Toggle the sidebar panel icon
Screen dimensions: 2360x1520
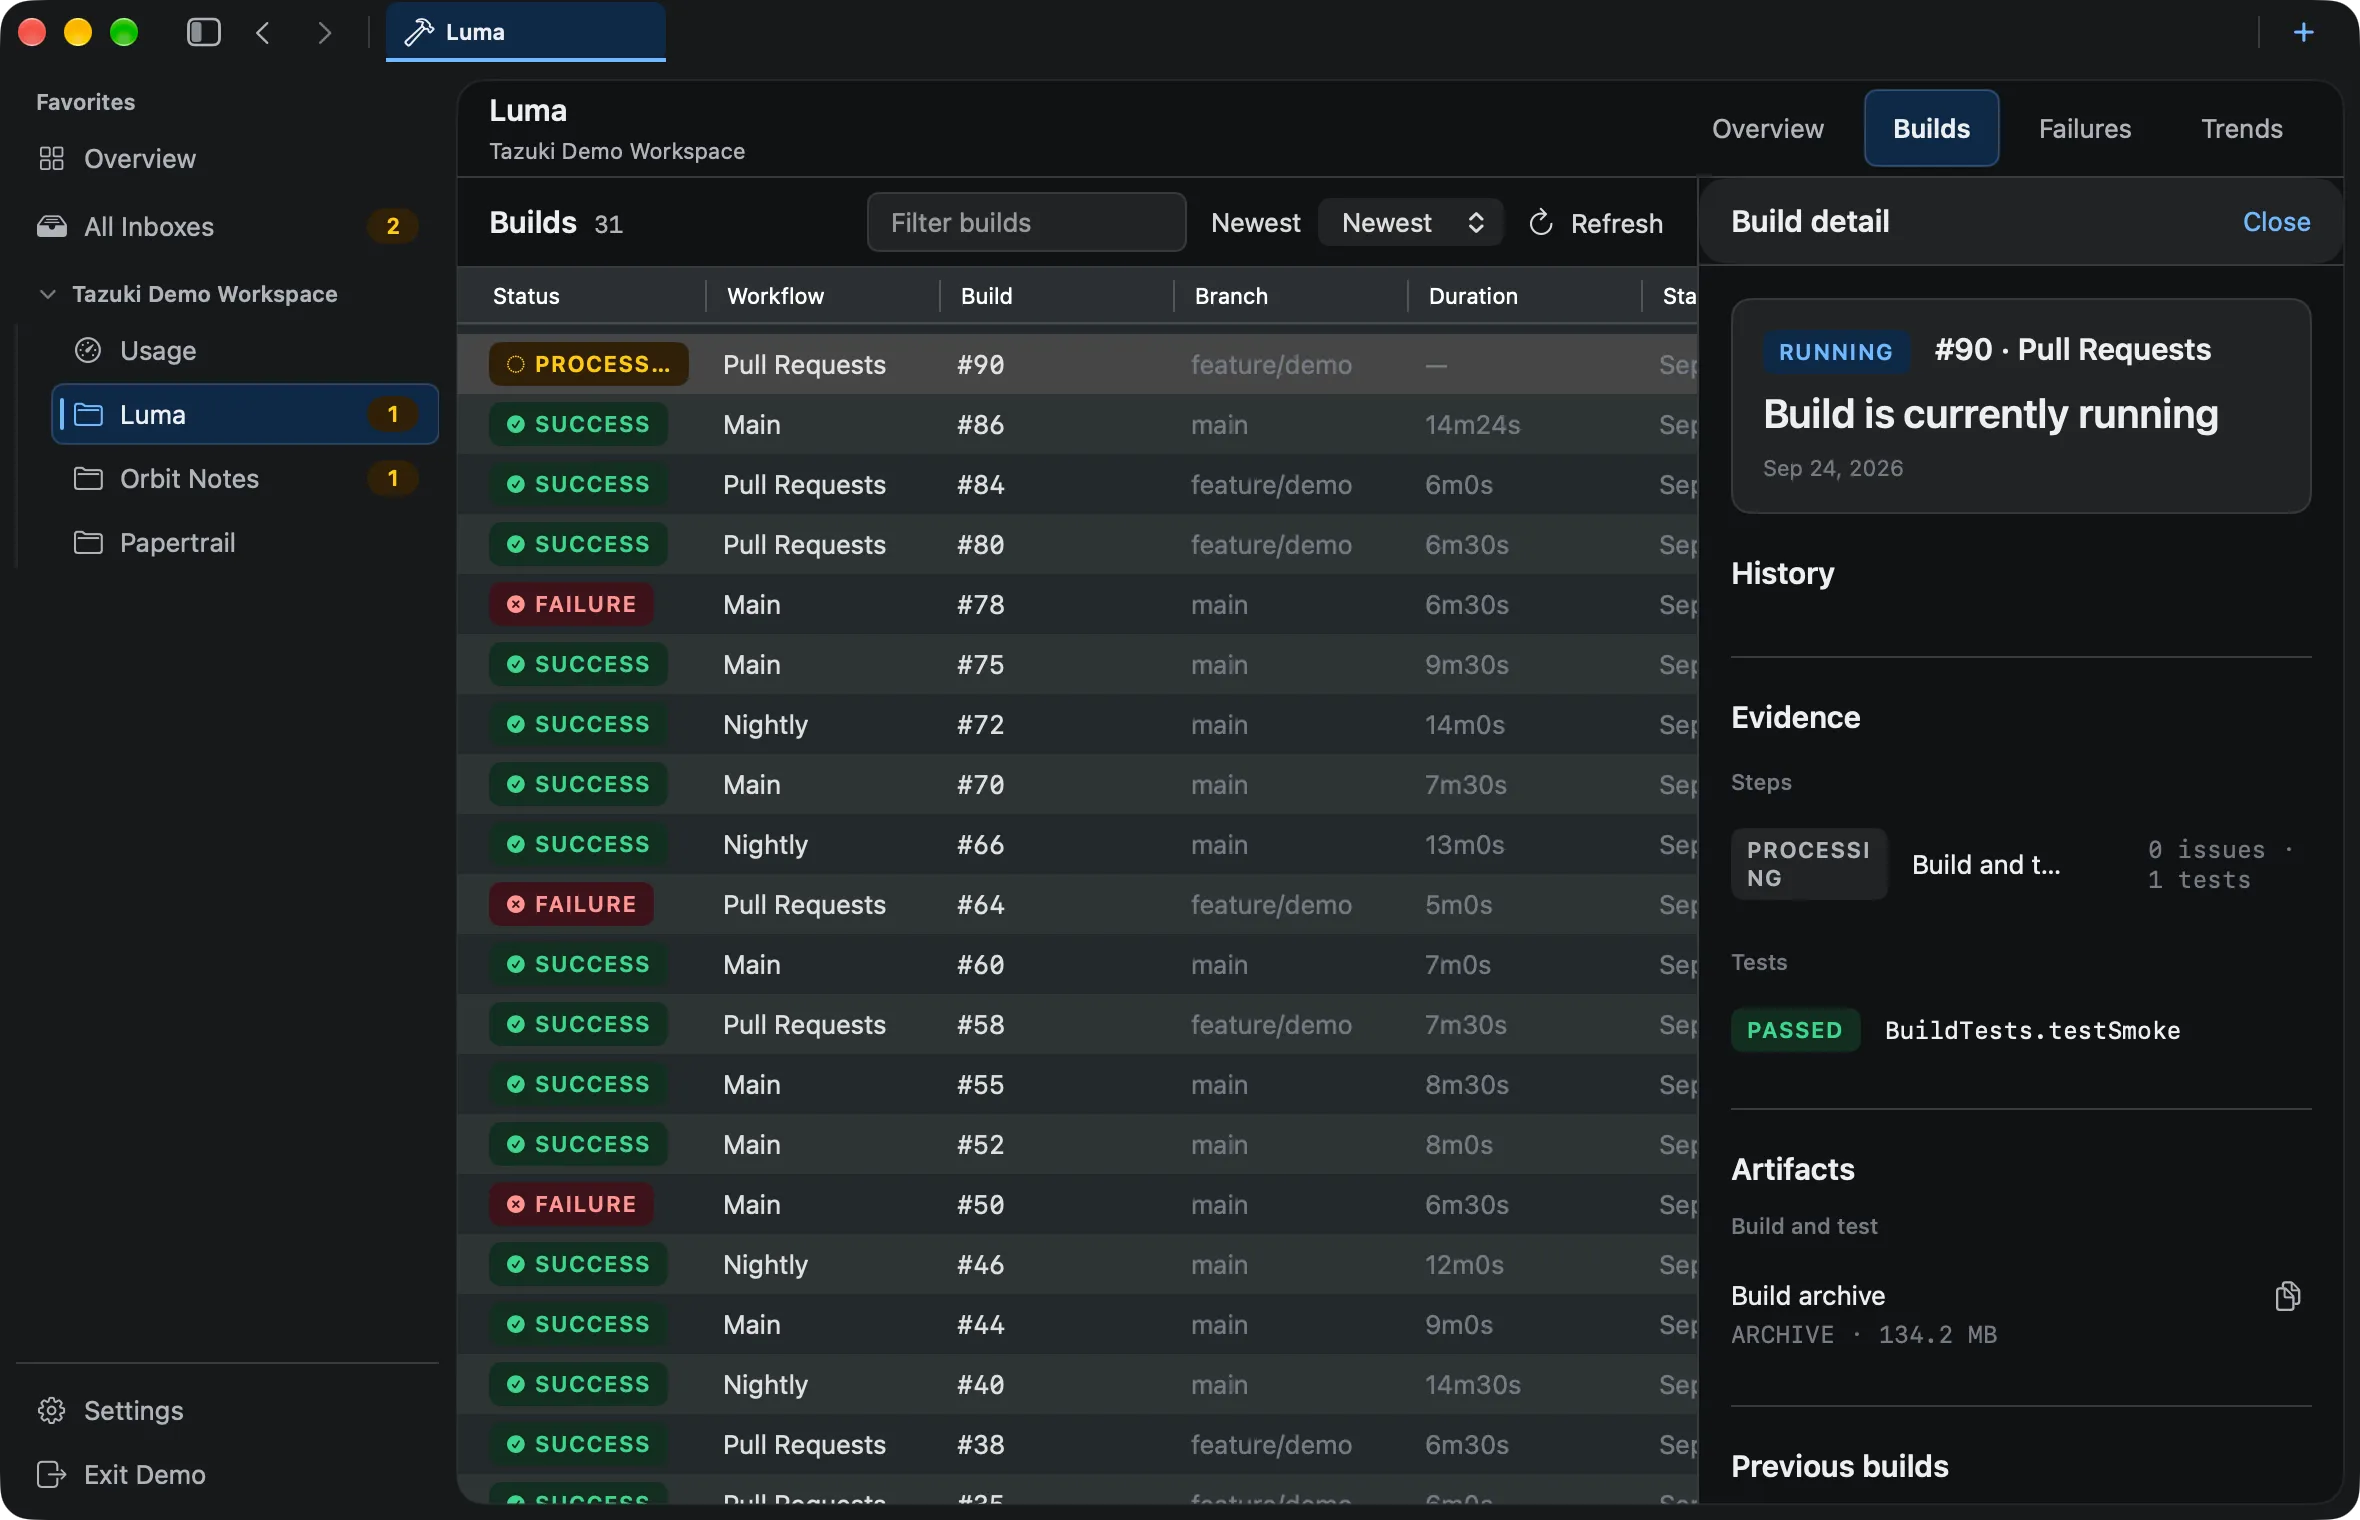tap(204, 33)
